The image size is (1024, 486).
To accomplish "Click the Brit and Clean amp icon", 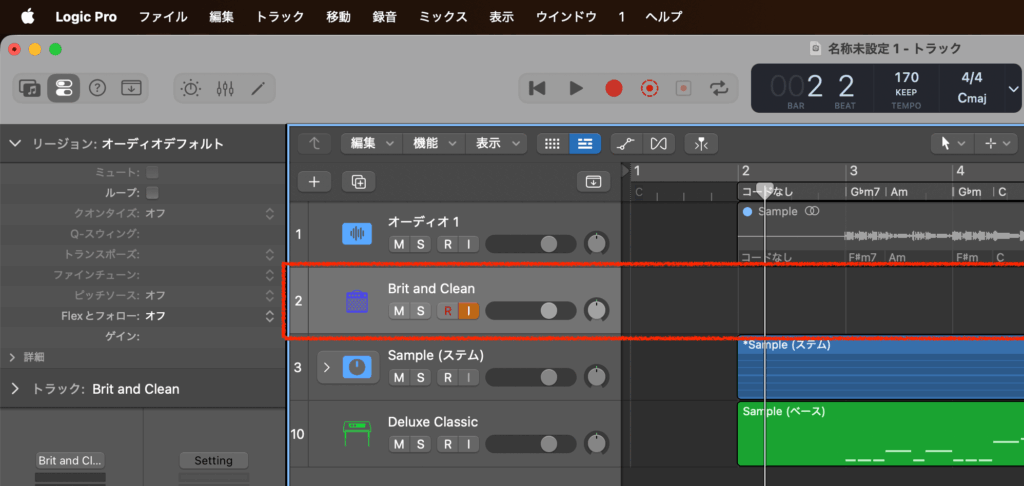I will pyautogui.click(x=357, y=301).
